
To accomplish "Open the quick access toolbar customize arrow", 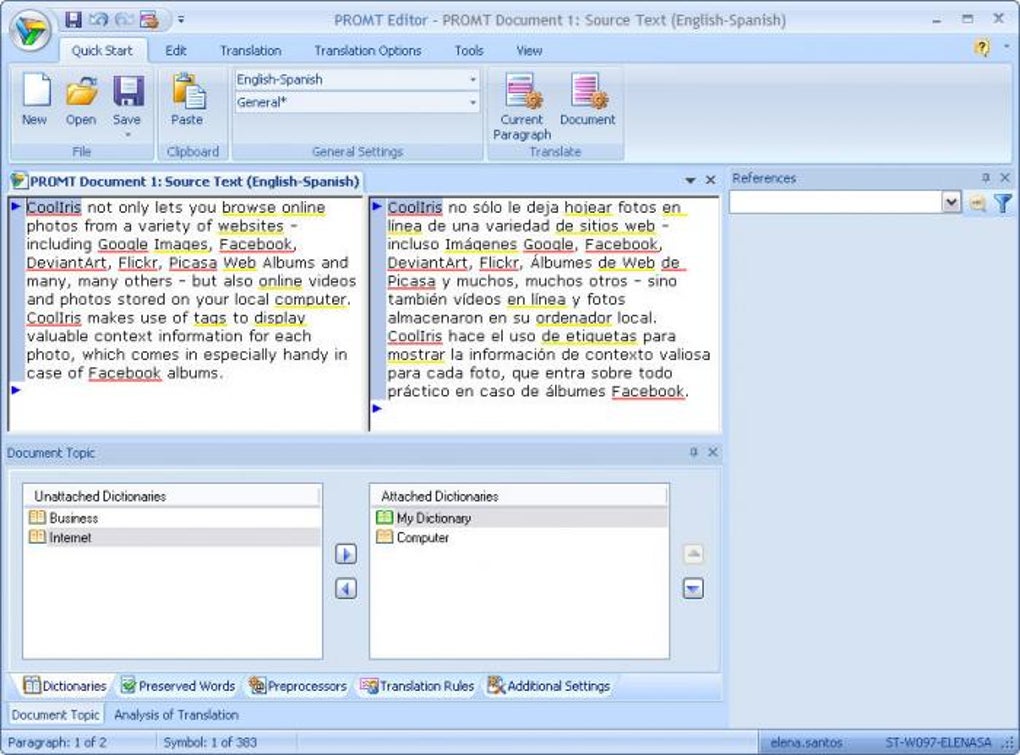I will coord(181,20).
